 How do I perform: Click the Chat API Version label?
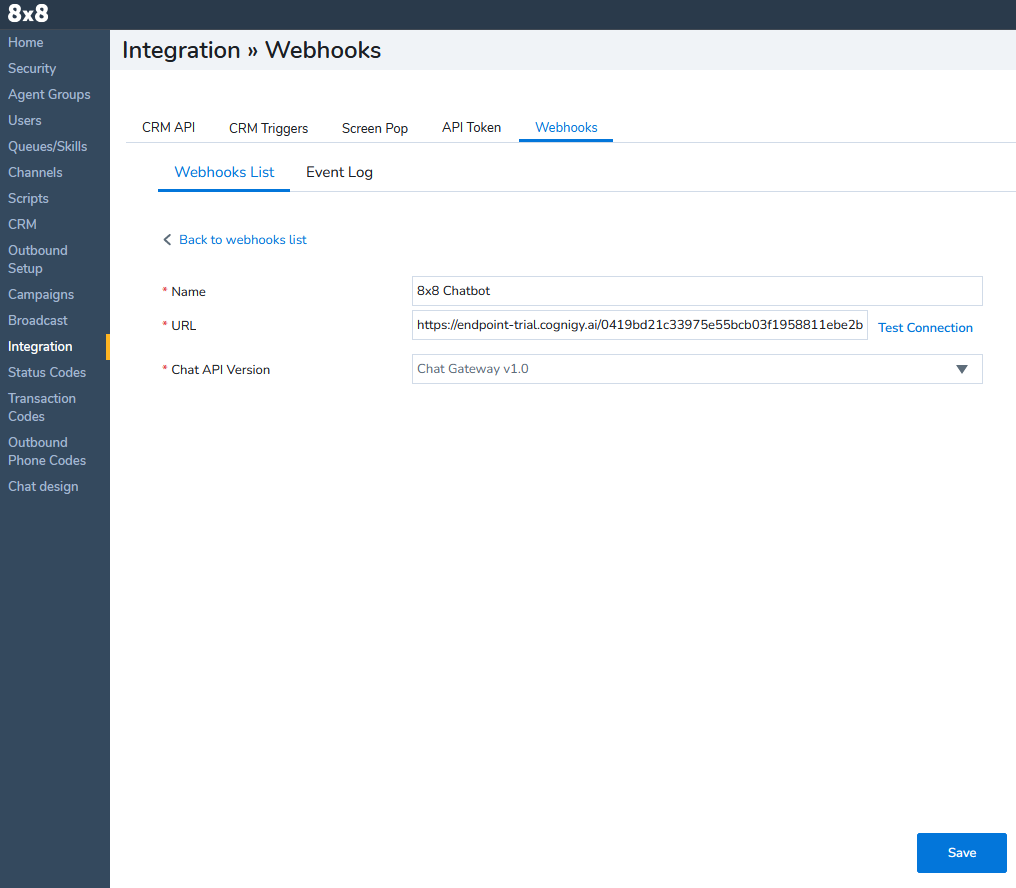click(x=220, y=369)
